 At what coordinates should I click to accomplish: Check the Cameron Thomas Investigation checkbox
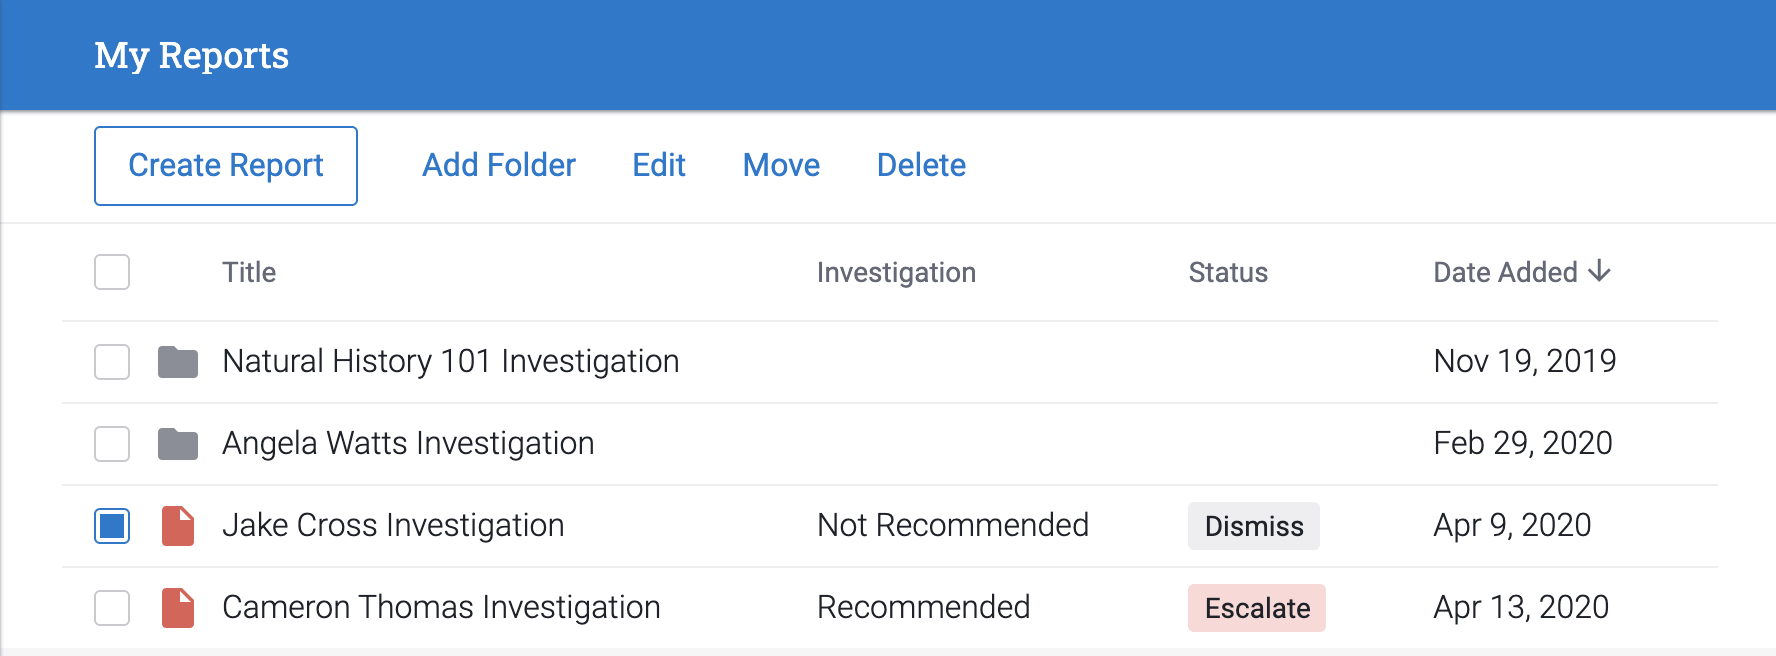point(112,608)
